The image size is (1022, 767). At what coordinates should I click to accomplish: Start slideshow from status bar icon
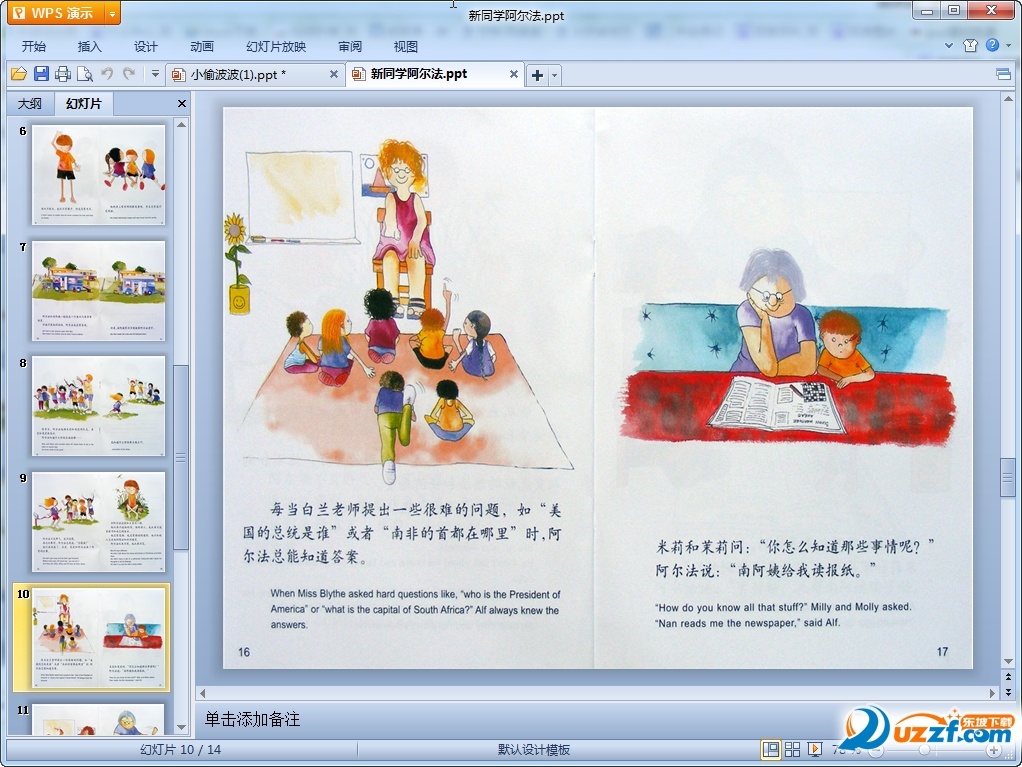click(815, 749)
